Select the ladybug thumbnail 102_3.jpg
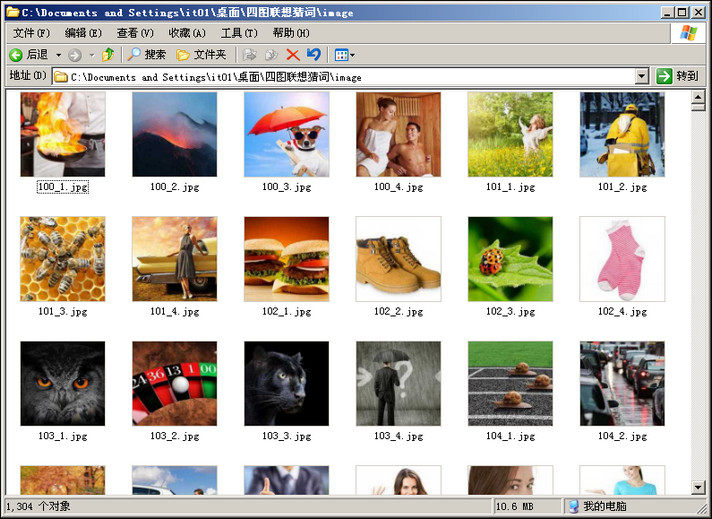Screen dimensions: 712x519 click(x=510, y=259)
